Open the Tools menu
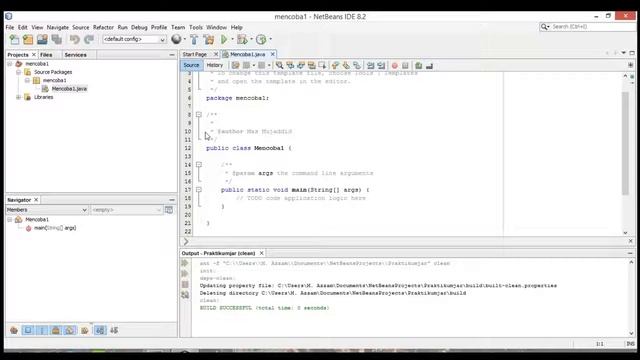Screen dimensions: 640x360 [x=196, y=27]
